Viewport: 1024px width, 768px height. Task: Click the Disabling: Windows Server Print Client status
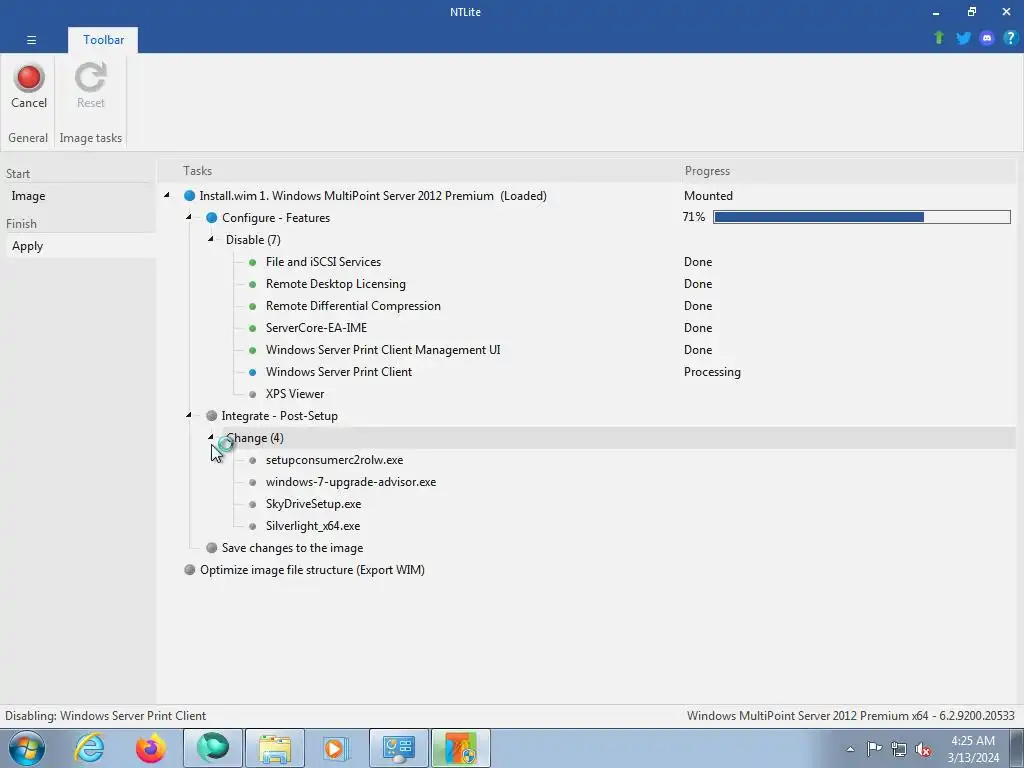pos(106,716)
